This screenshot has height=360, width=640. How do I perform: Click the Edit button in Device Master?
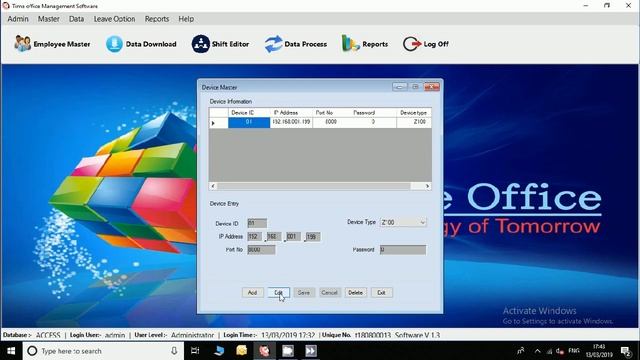[278, 293]
